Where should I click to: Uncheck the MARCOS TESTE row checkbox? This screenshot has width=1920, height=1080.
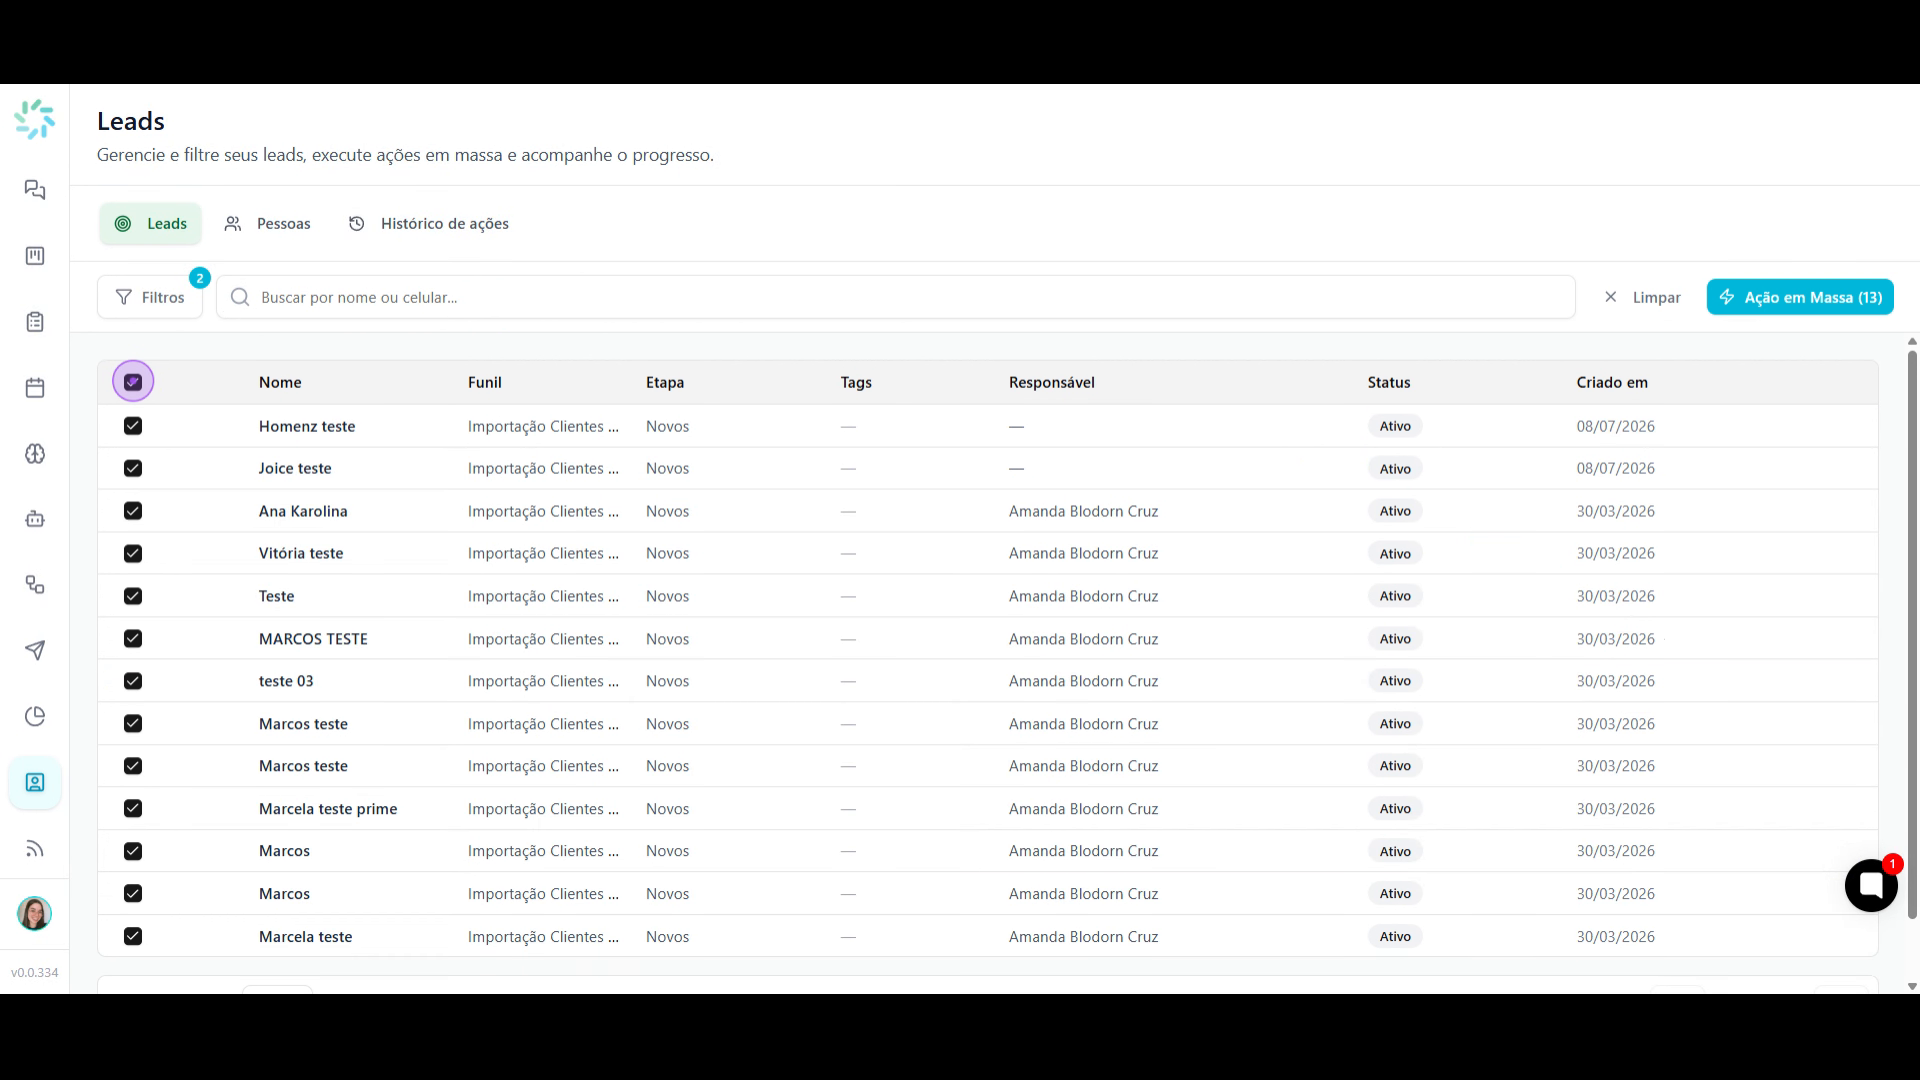133,638
